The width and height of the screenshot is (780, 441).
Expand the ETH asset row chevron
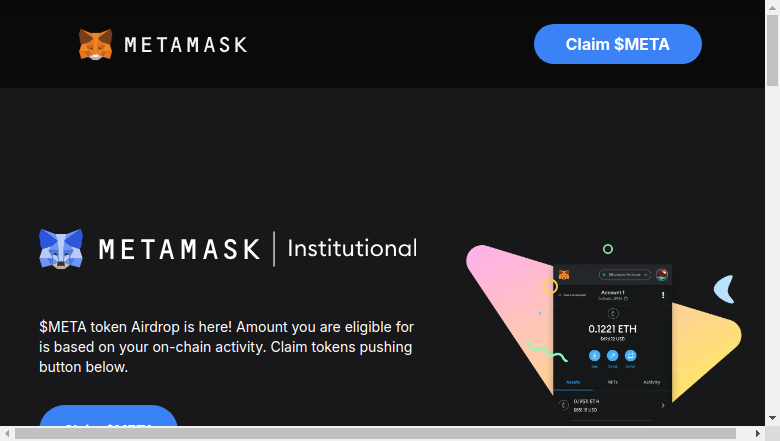(x=663, y=405)
